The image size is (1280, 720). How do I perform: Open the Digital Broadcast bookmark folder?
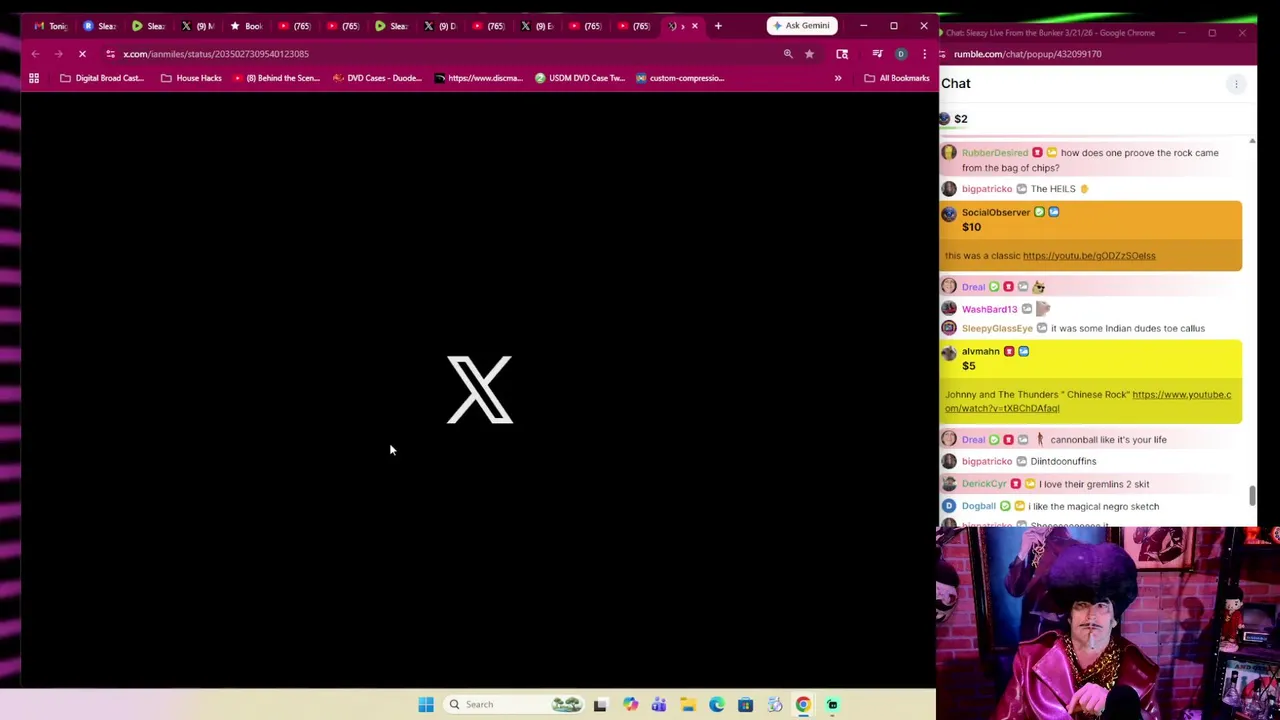pos(102,78)
